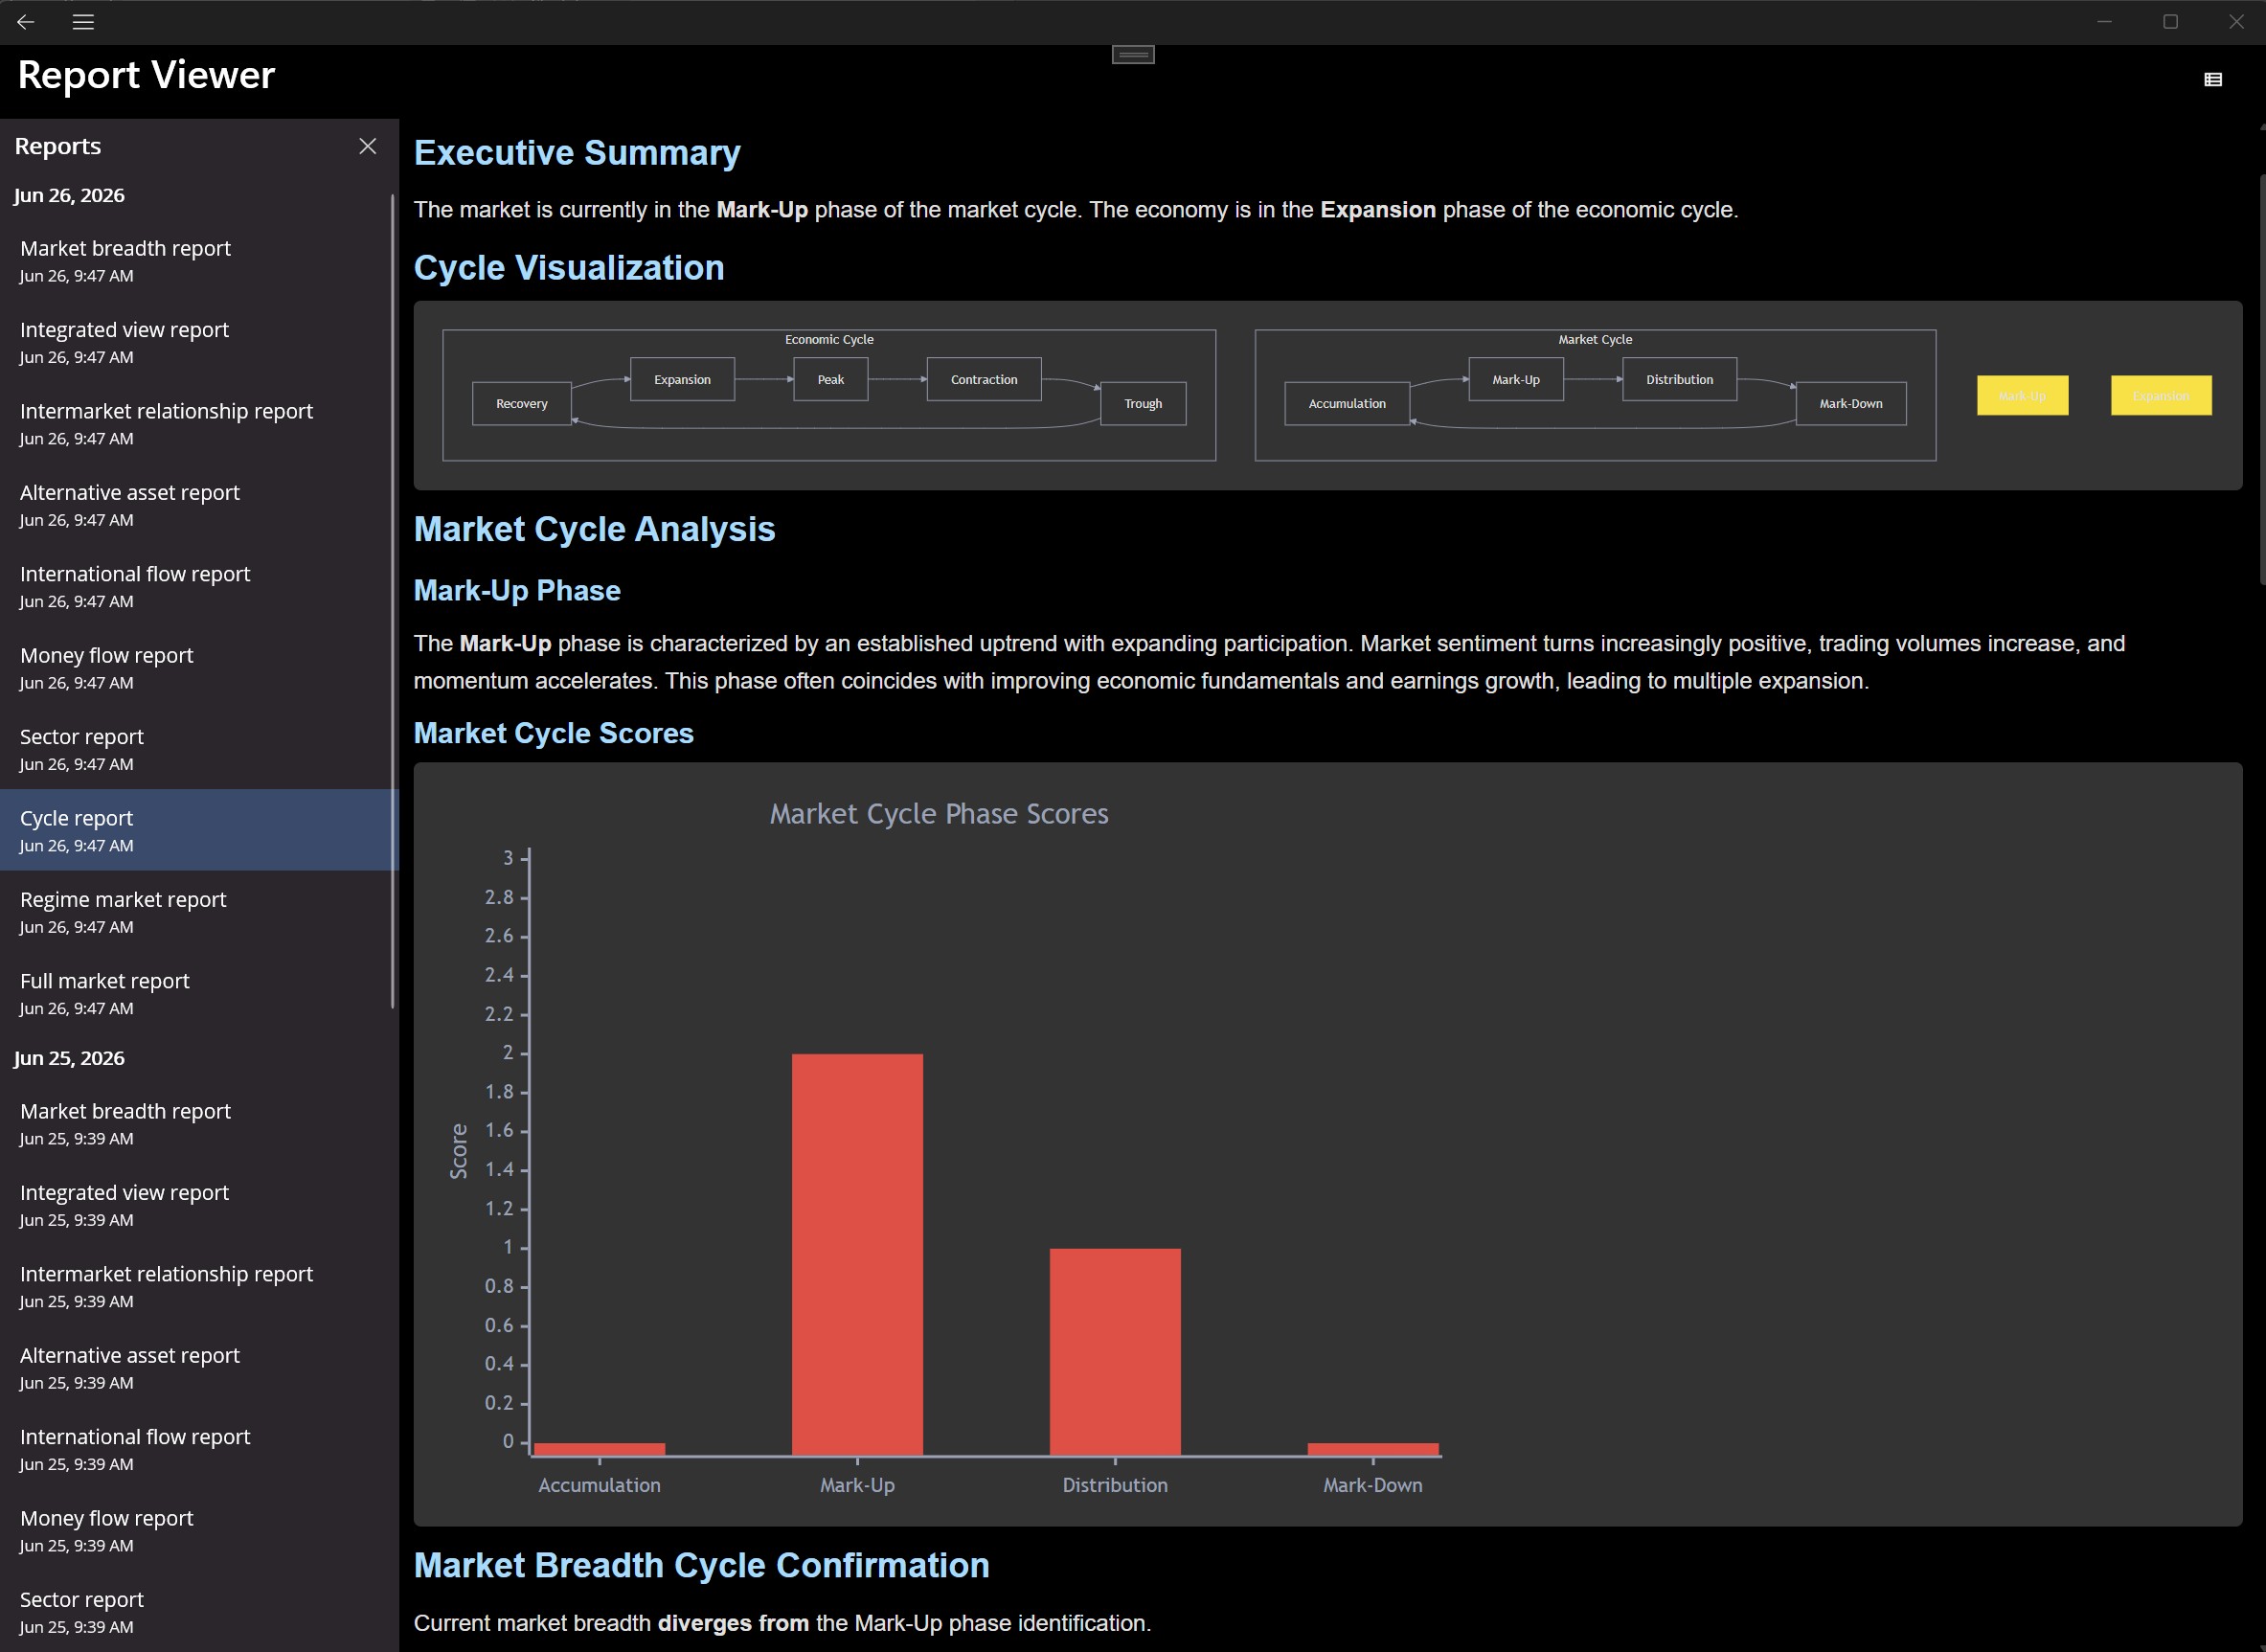Select Money flow report from Jun 25
This screenshot has height=1652, width=2266.
tap(200, 1530)
